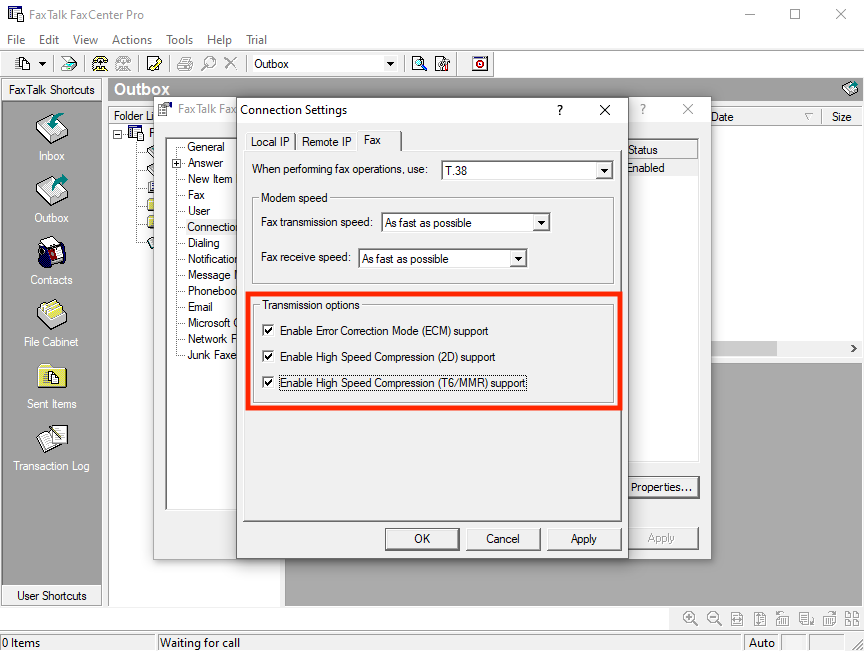
Task: Open the File Cabinet shortcut
Action: (51, 323)
